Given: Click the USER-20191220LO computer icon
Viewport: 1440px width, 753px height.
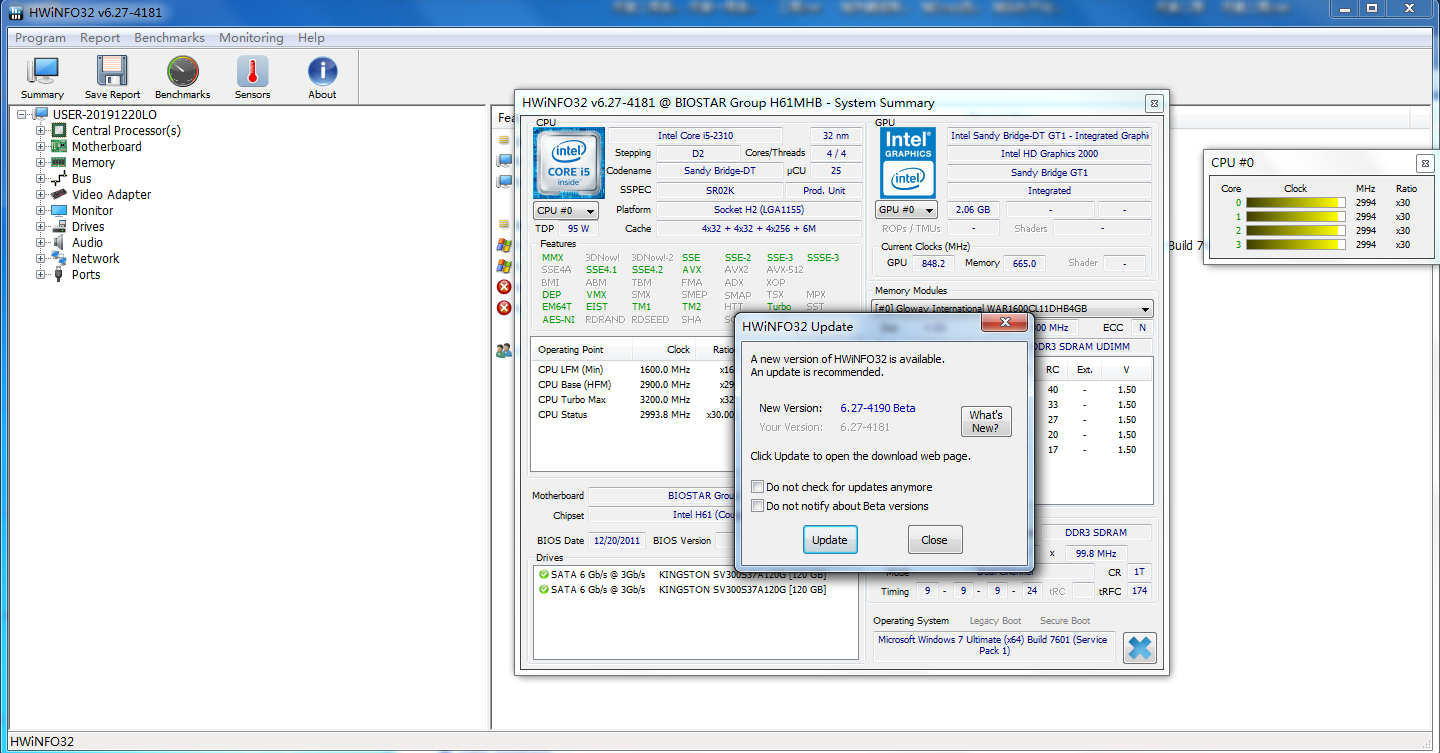Looking at the screenshot, I should click(x=40, y=114).
